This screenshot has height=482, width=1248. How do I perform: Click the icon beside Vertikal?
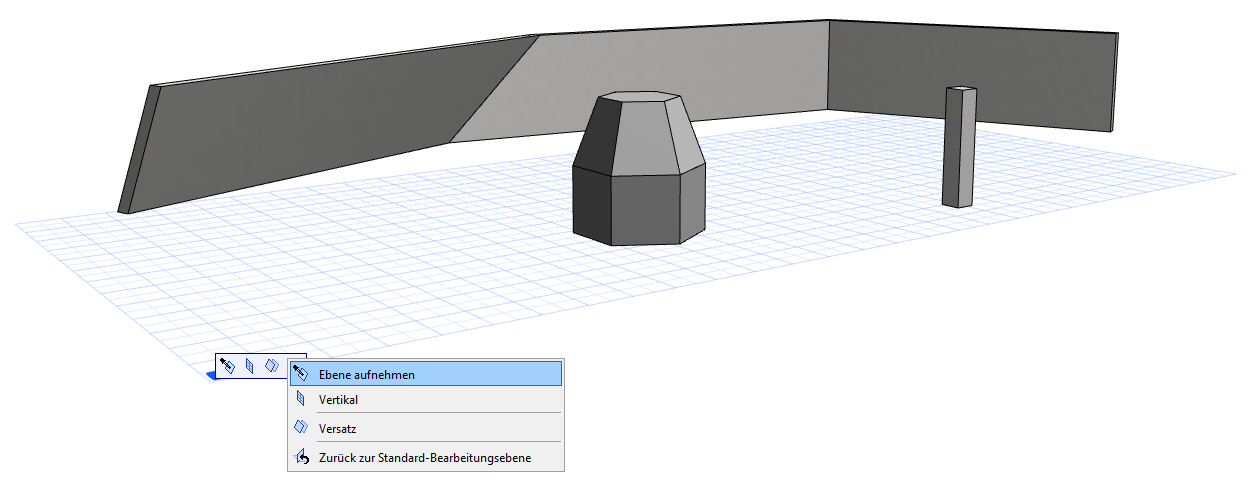coord(300,398)
